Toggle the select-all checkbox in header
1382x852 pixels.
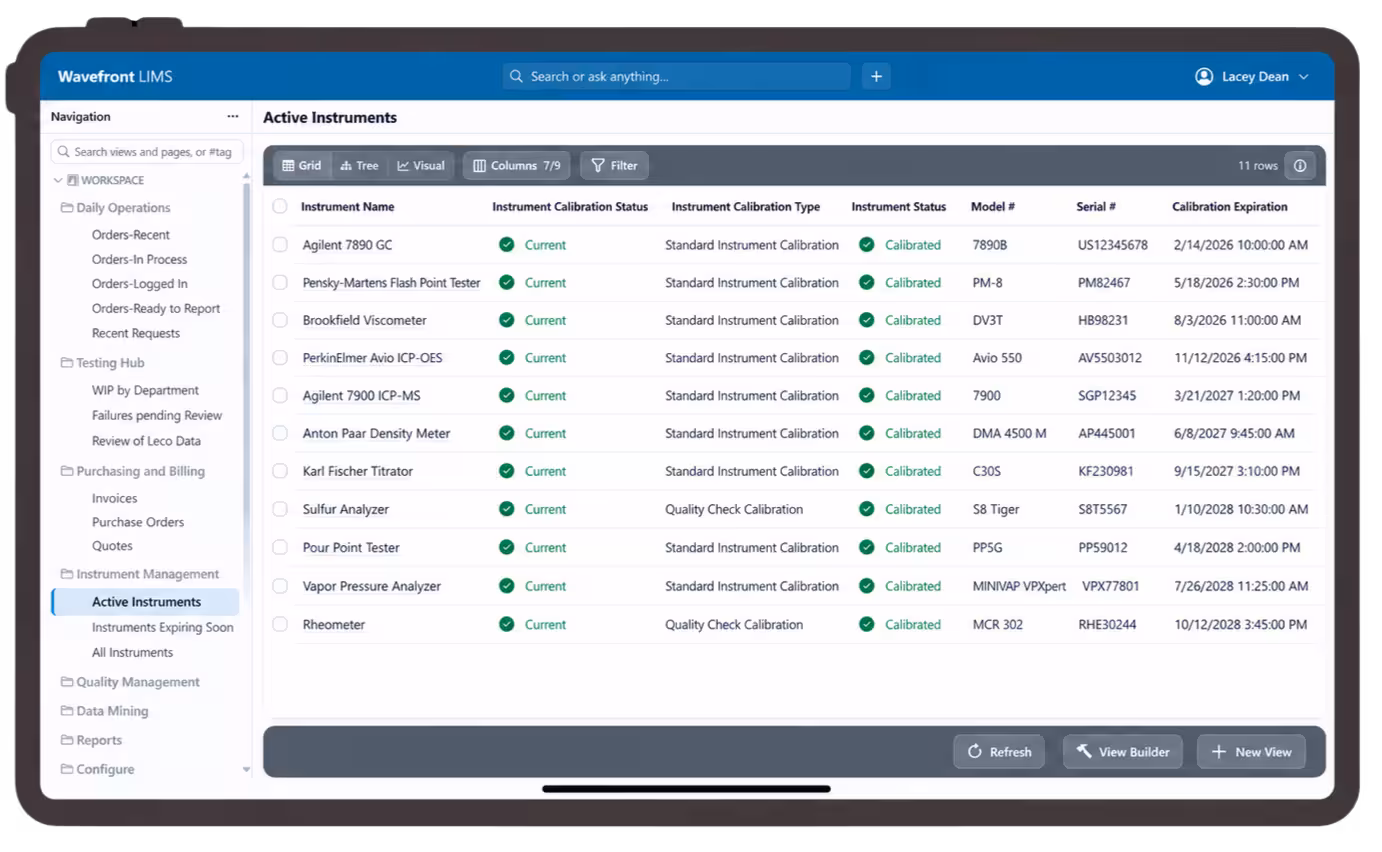coord(280,206)
